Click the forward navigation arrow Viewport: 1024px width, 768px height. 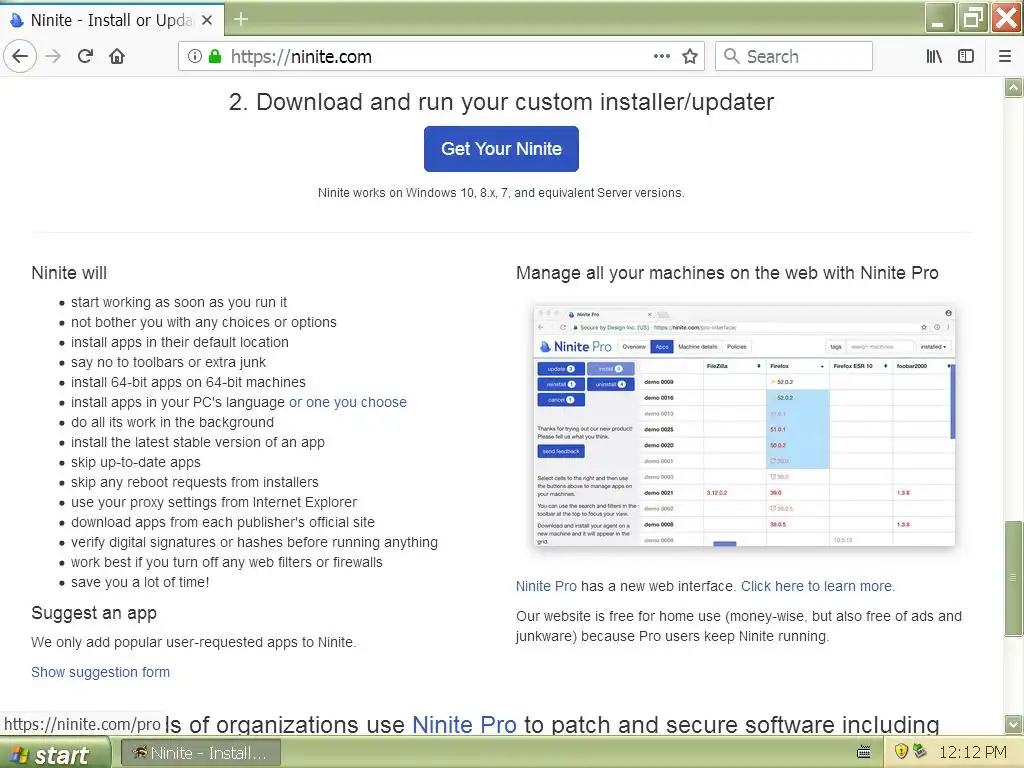click(54, 56)
